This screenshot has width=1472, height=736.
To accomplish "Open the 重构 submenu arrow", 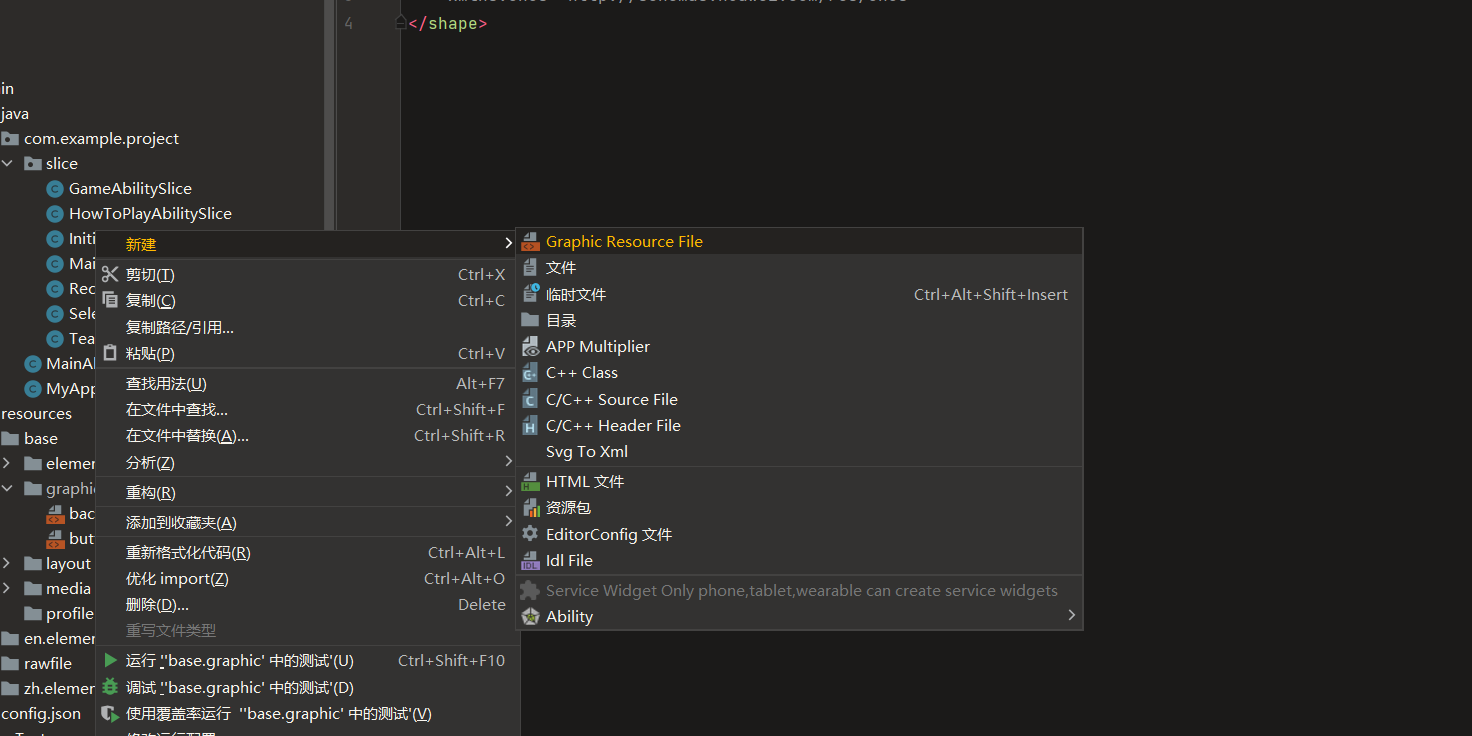I will (508, 492).
